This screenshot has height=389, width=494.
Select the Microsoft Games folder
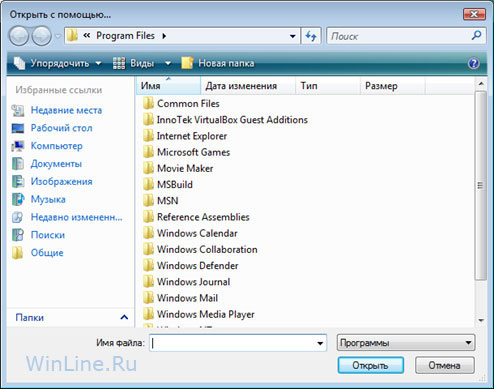pyautogui.click(x=186, y=152)
